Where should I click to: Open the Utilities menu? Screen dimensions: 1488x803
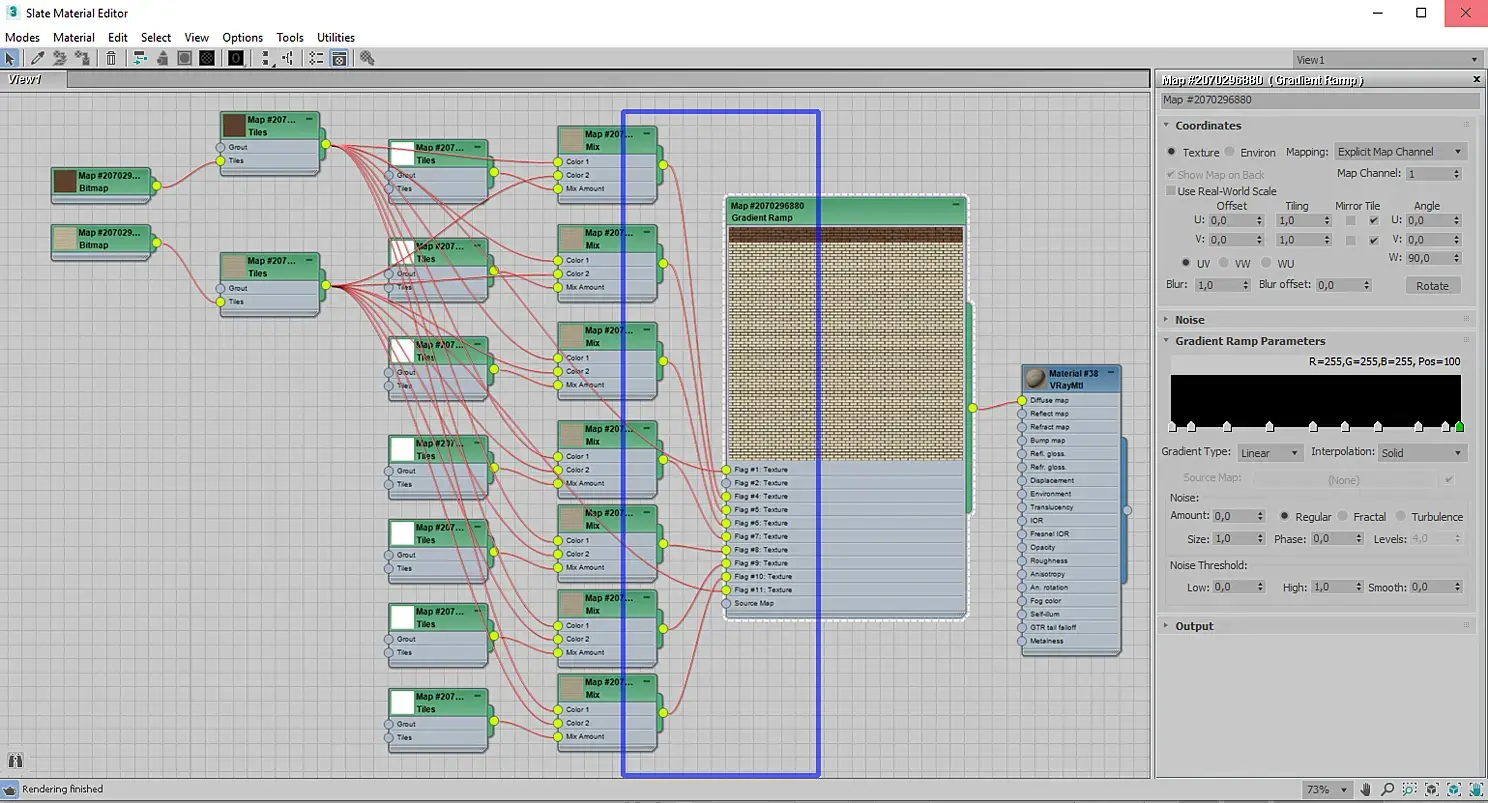click(x=336, y=37)
